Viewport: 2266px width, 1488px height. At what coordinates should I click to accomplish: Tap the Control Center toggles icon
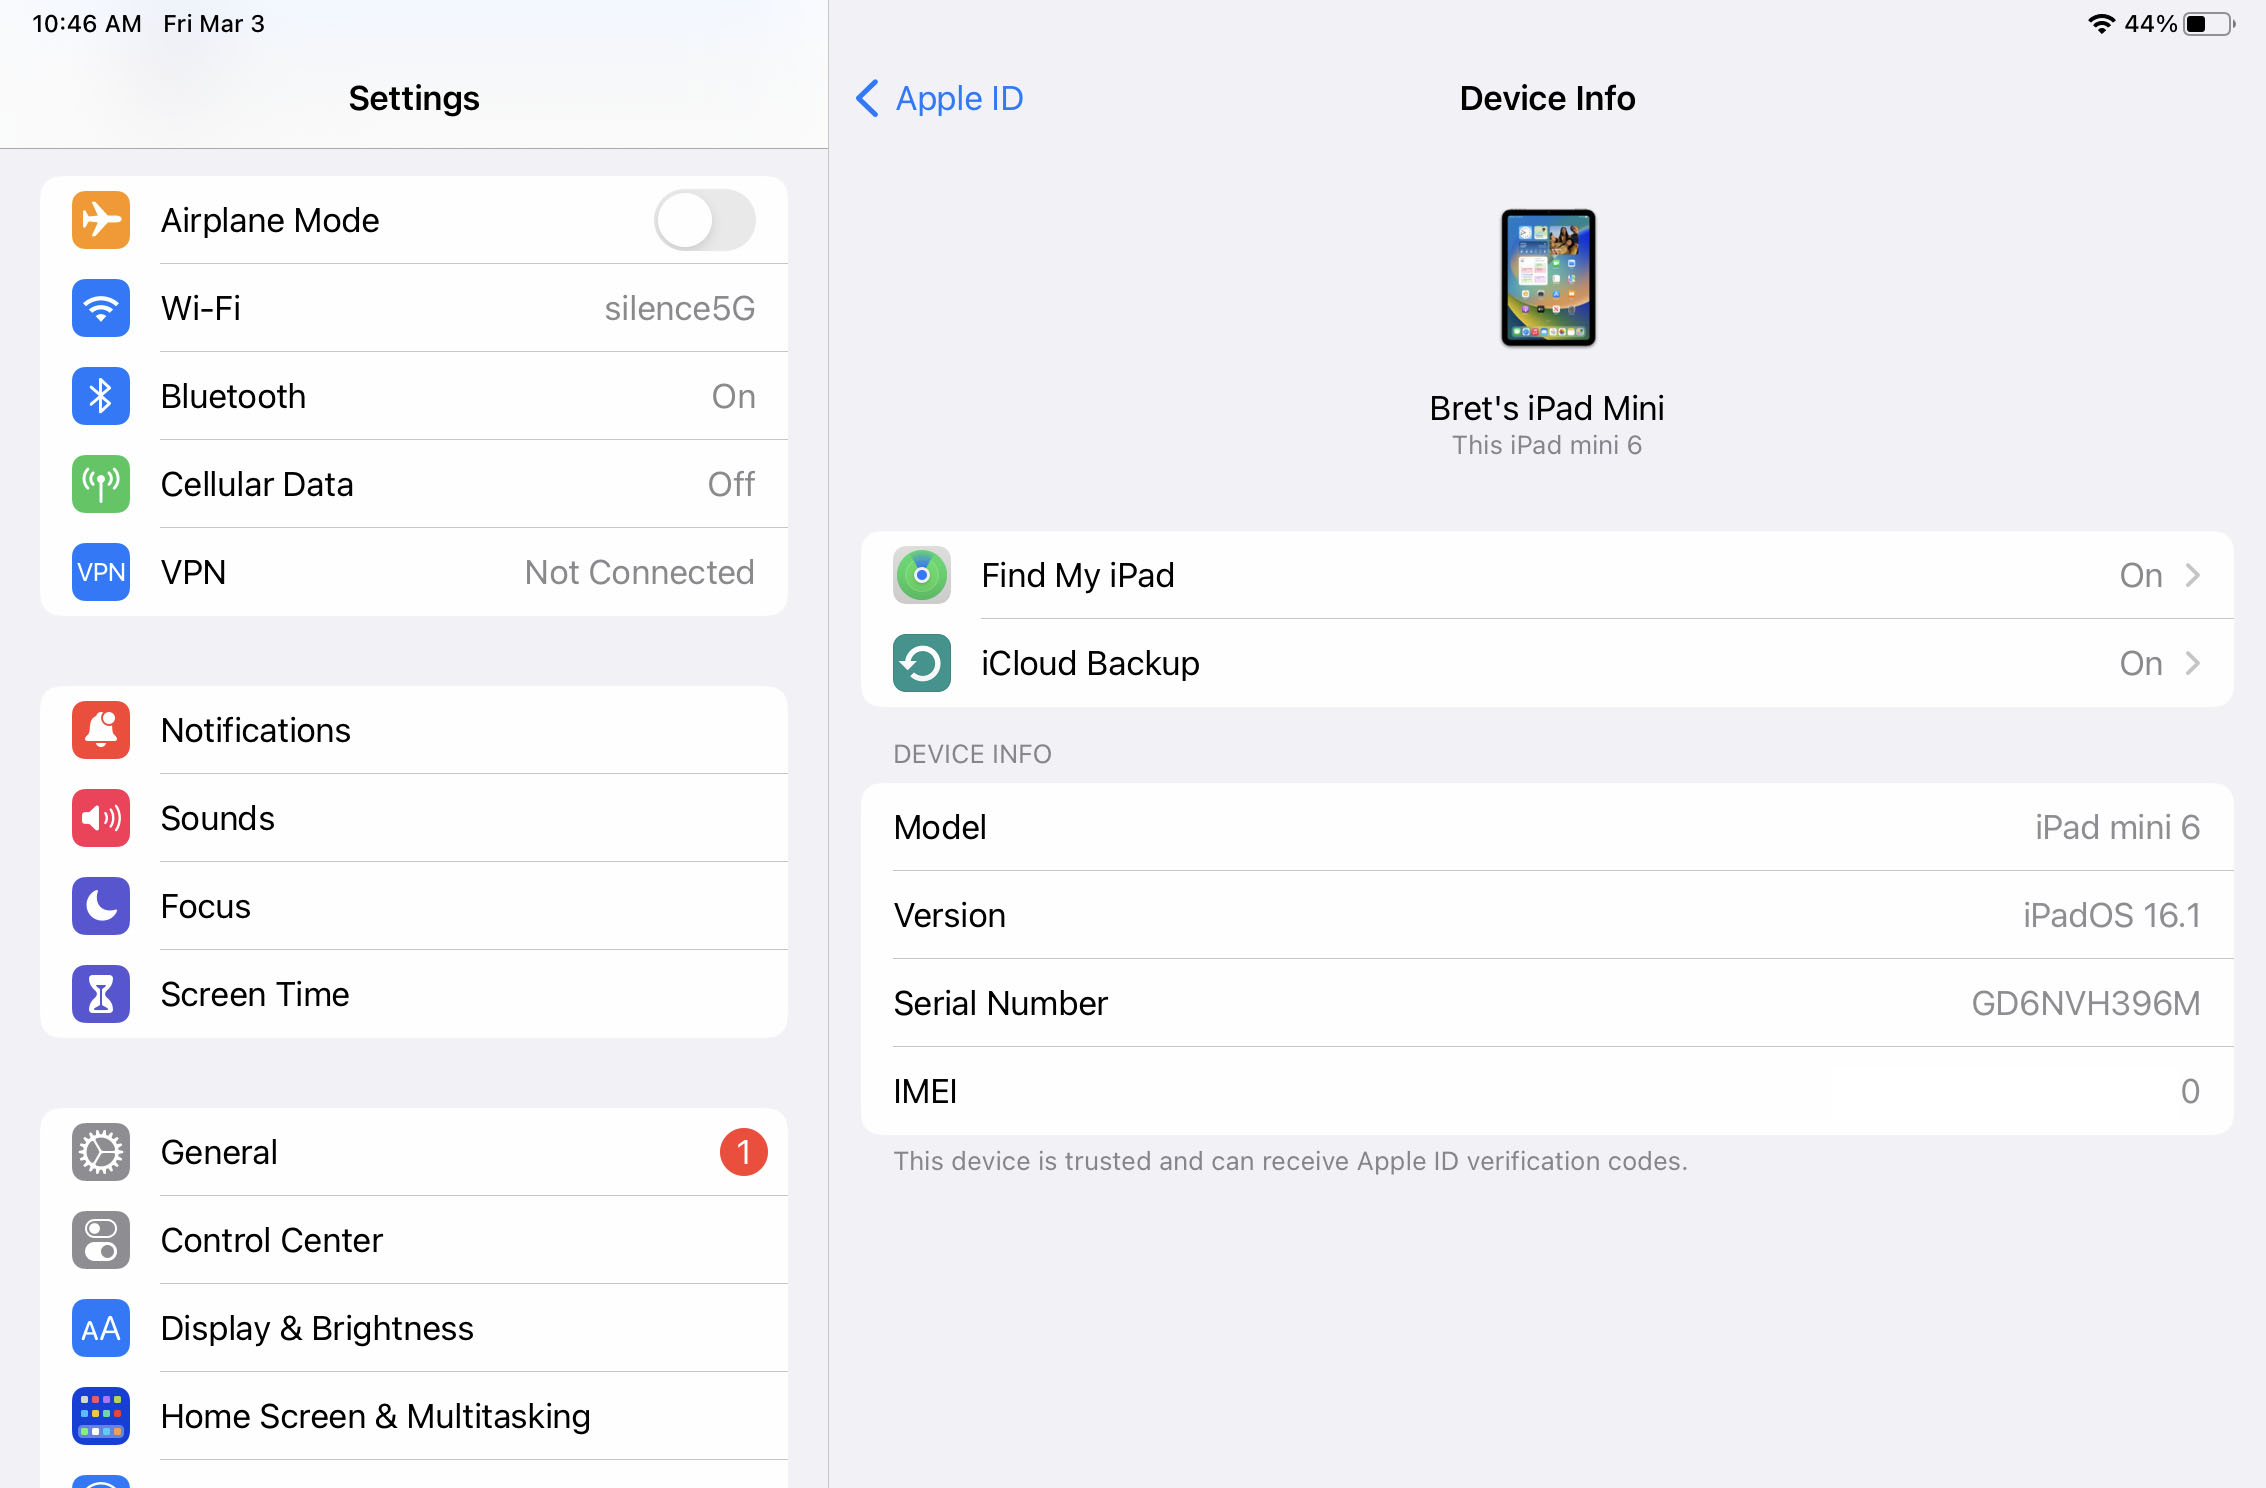click(101, 1240)
